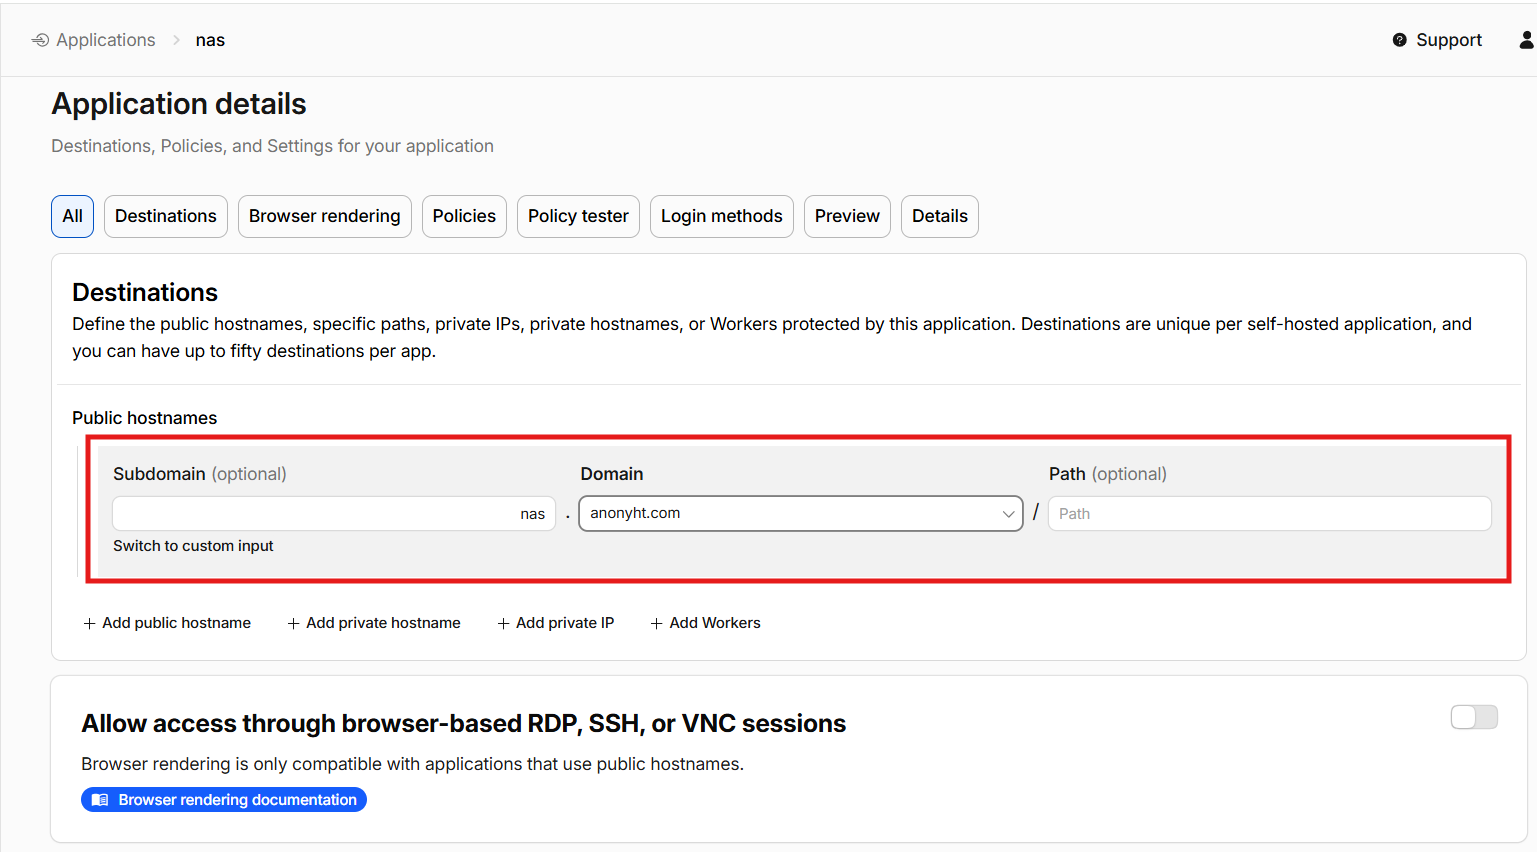
Task: Click the Applications breadcrumb link
Action: 106,40
